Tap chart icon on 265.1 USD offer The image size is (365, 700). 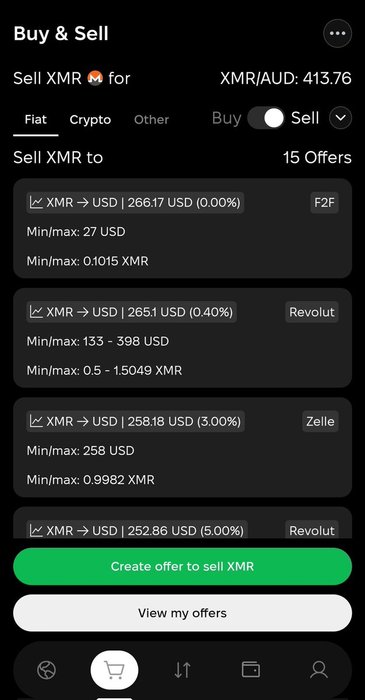36,312
